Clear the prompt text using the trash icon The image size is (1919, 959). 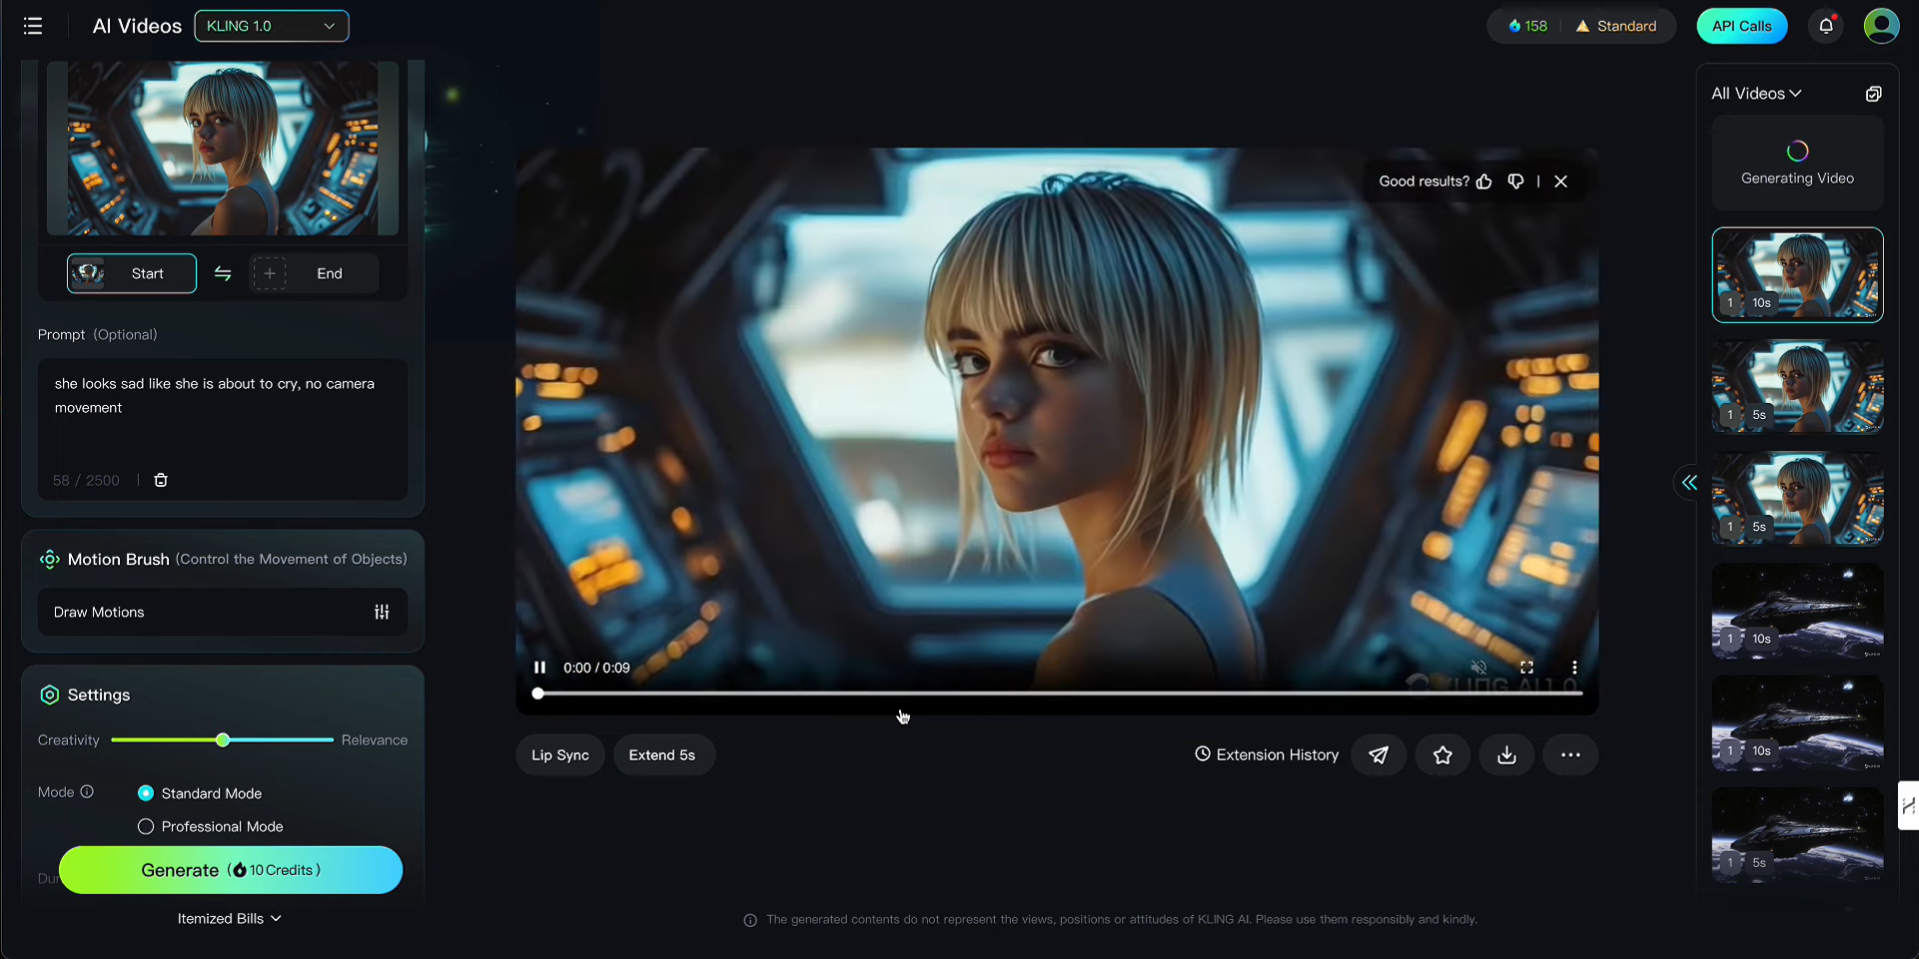click(160, 480)
